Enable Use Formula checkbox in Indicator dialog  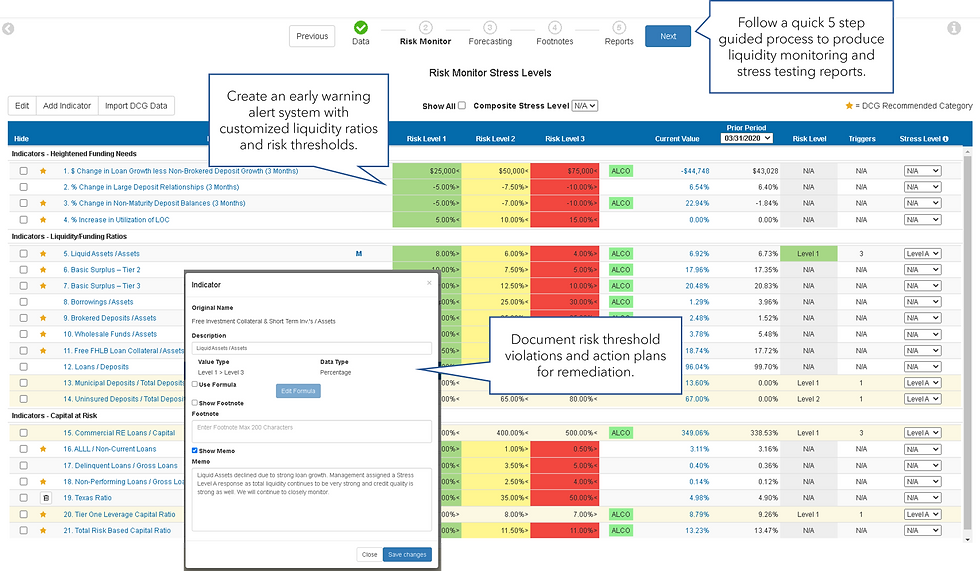pos(194,384)
